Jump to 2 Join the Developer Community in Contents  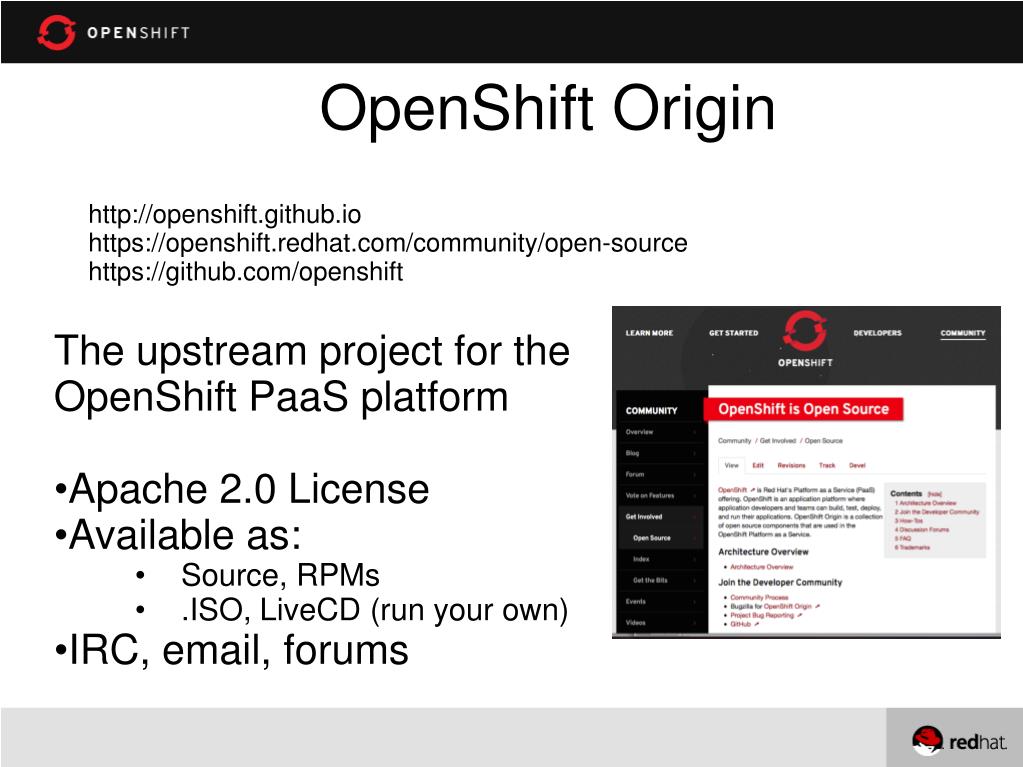(x=937, y=512)
